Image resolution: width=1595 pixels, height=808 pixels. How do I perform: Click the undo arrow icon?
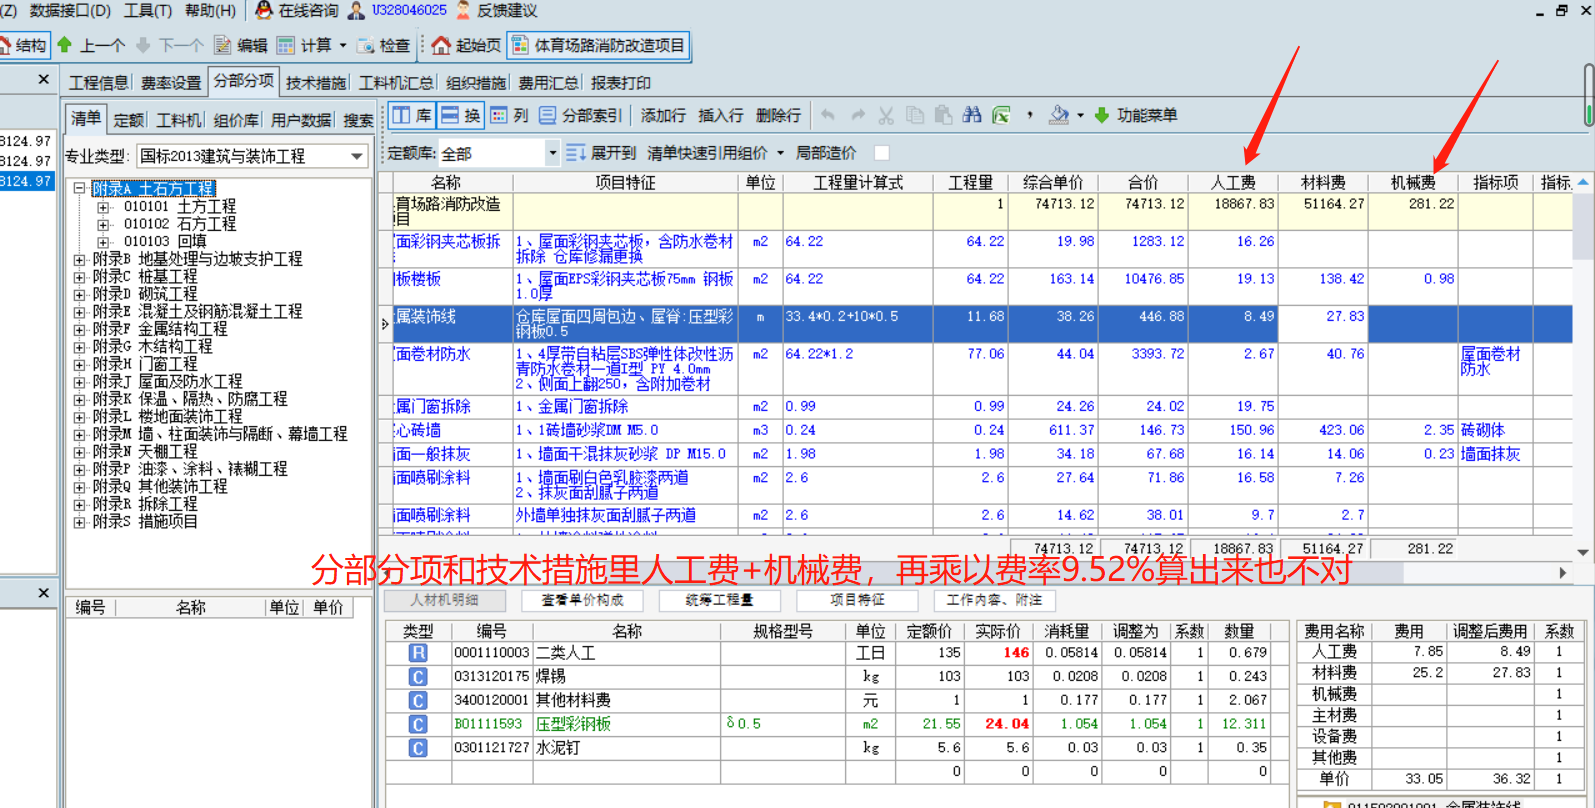(x=828, y=115)
